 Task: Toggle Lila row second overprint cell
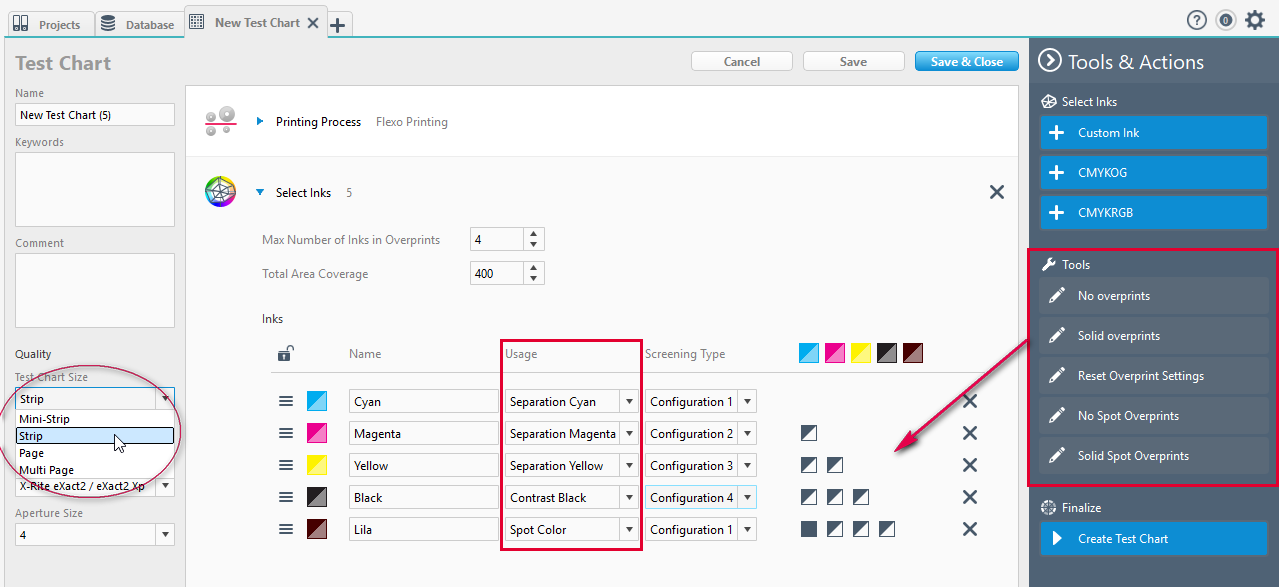point(835,529)
